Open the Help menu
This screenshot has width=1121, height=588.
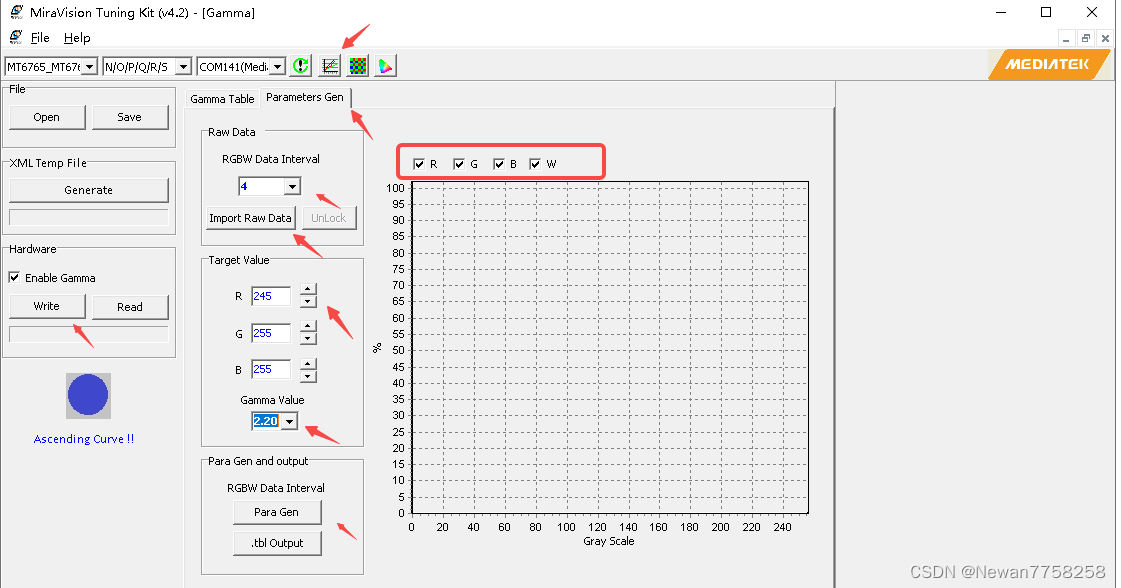coord(77,38)
